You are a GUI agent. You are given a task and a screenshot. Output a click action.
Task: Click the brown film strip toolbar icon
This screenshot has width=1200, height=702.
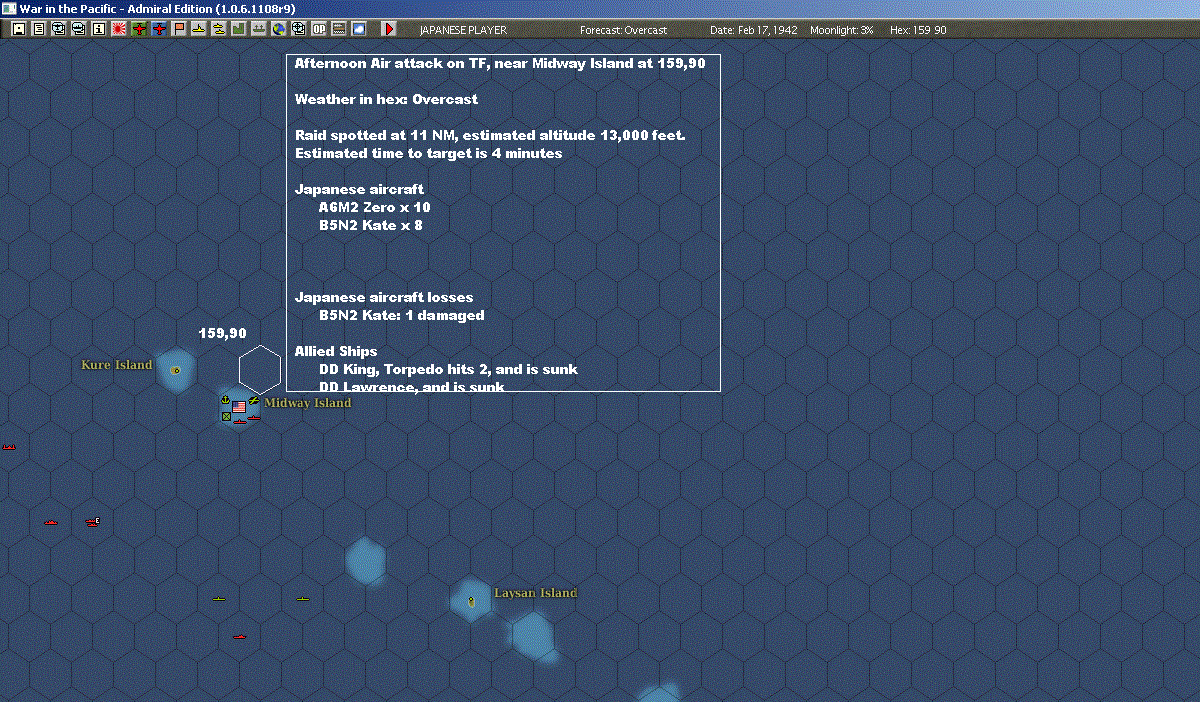(x=338, y=29)
